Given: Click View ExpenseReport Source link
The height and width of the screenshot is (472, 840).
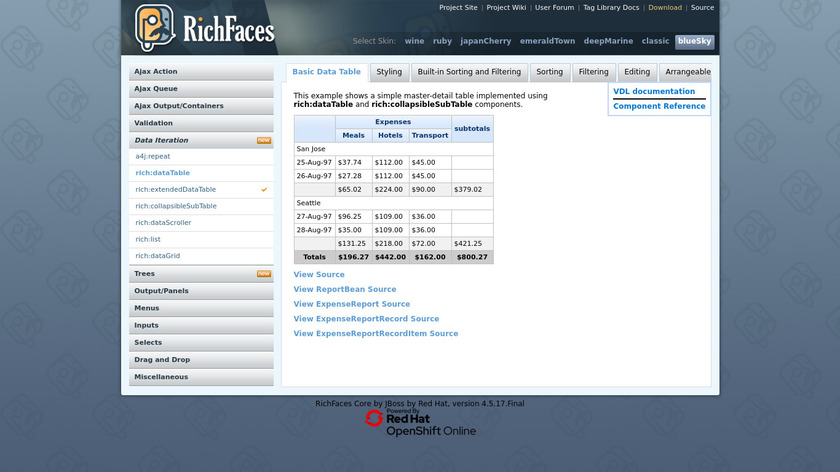Looking at the screenshot, I should (351, 304).
